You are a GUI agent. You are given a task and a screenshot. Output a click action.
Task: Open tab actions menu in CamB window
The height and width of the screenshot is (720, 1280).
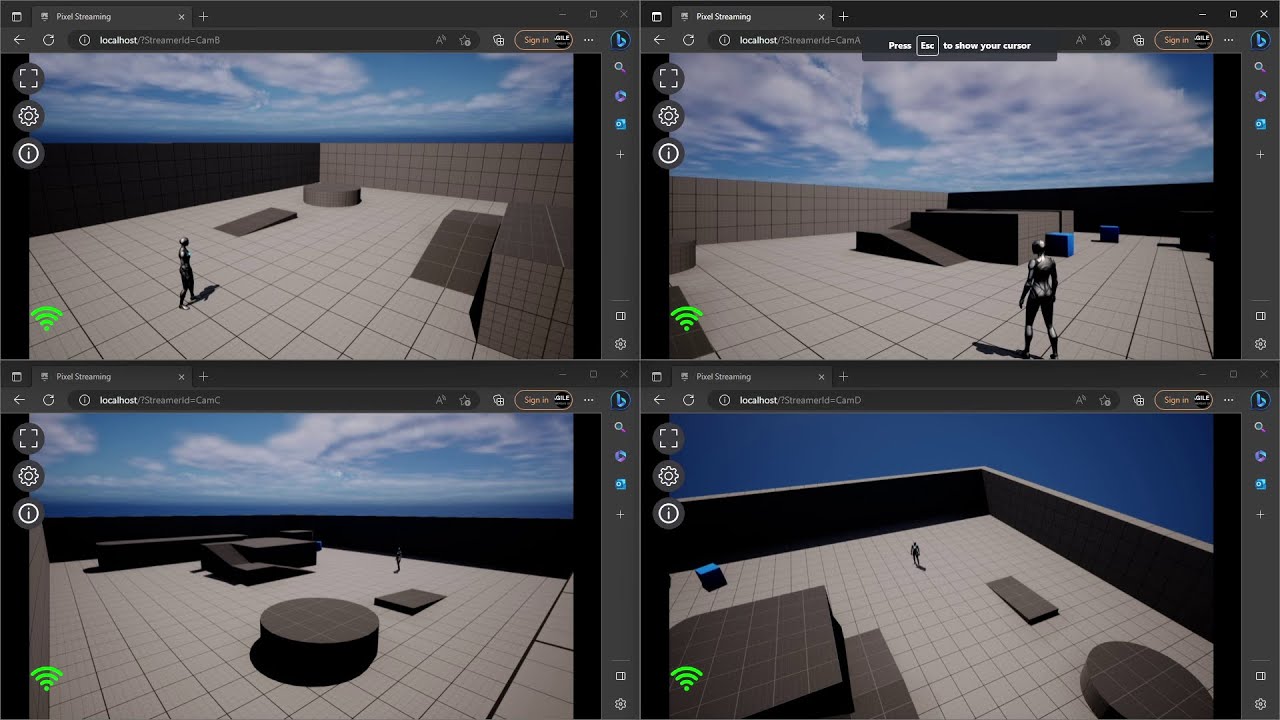click(x=16, y=16)
